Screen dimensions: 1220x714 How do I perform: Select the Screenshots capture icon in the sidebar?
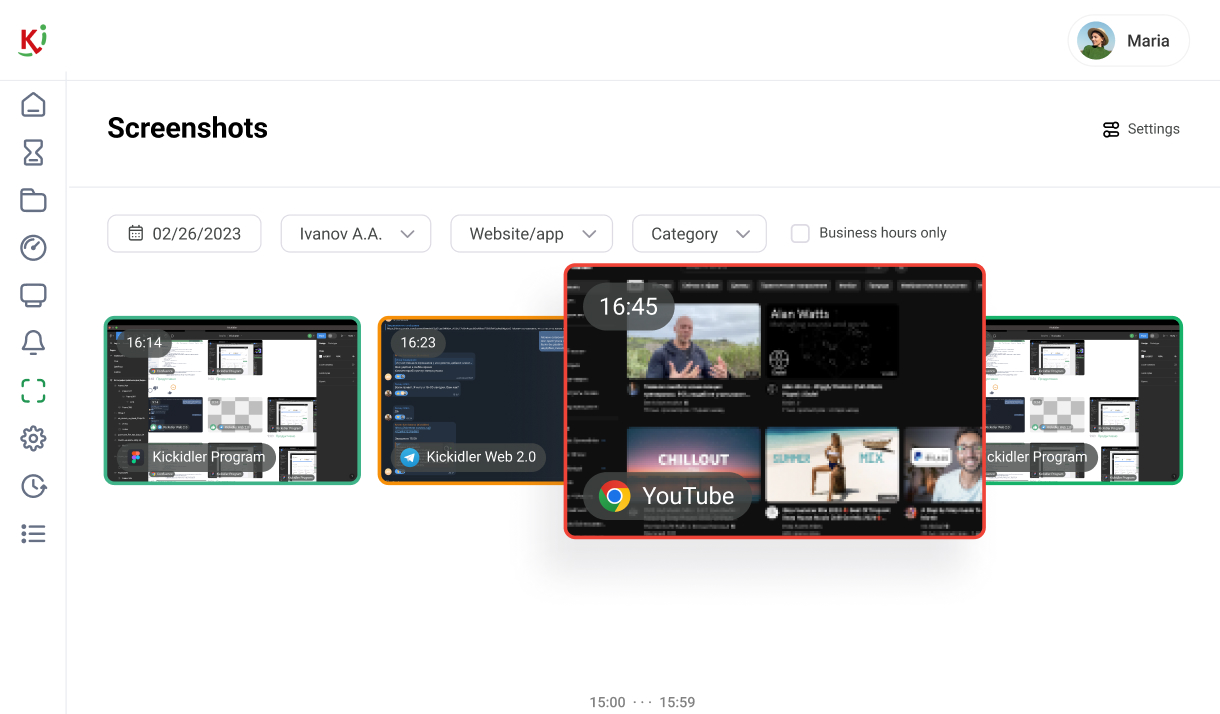click(x=33, y=390)
